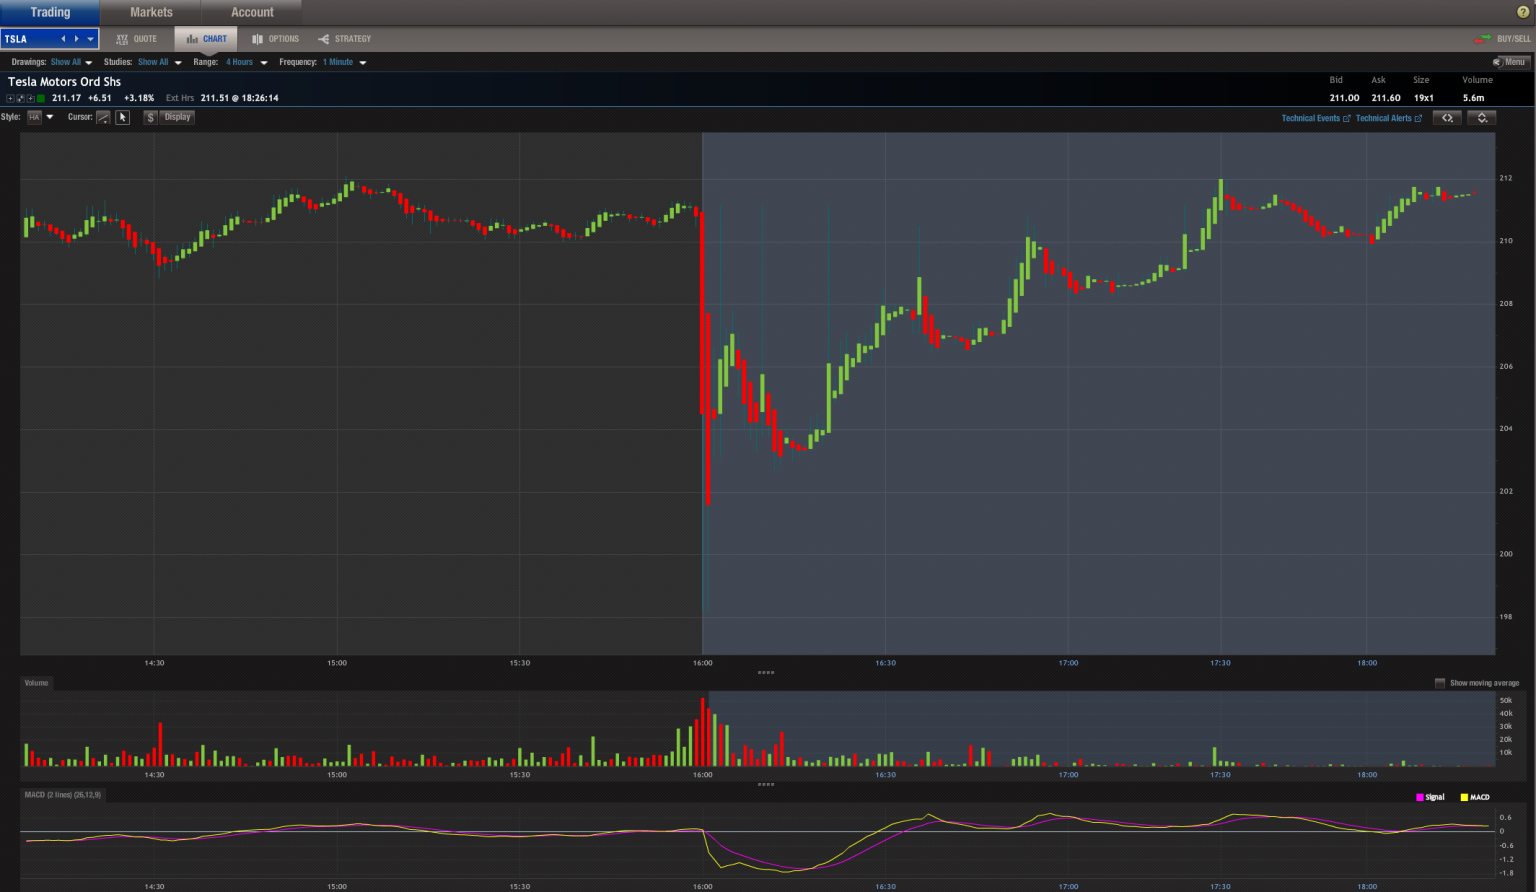
Task: Switch to the Account tab
Action: (252, 12)
